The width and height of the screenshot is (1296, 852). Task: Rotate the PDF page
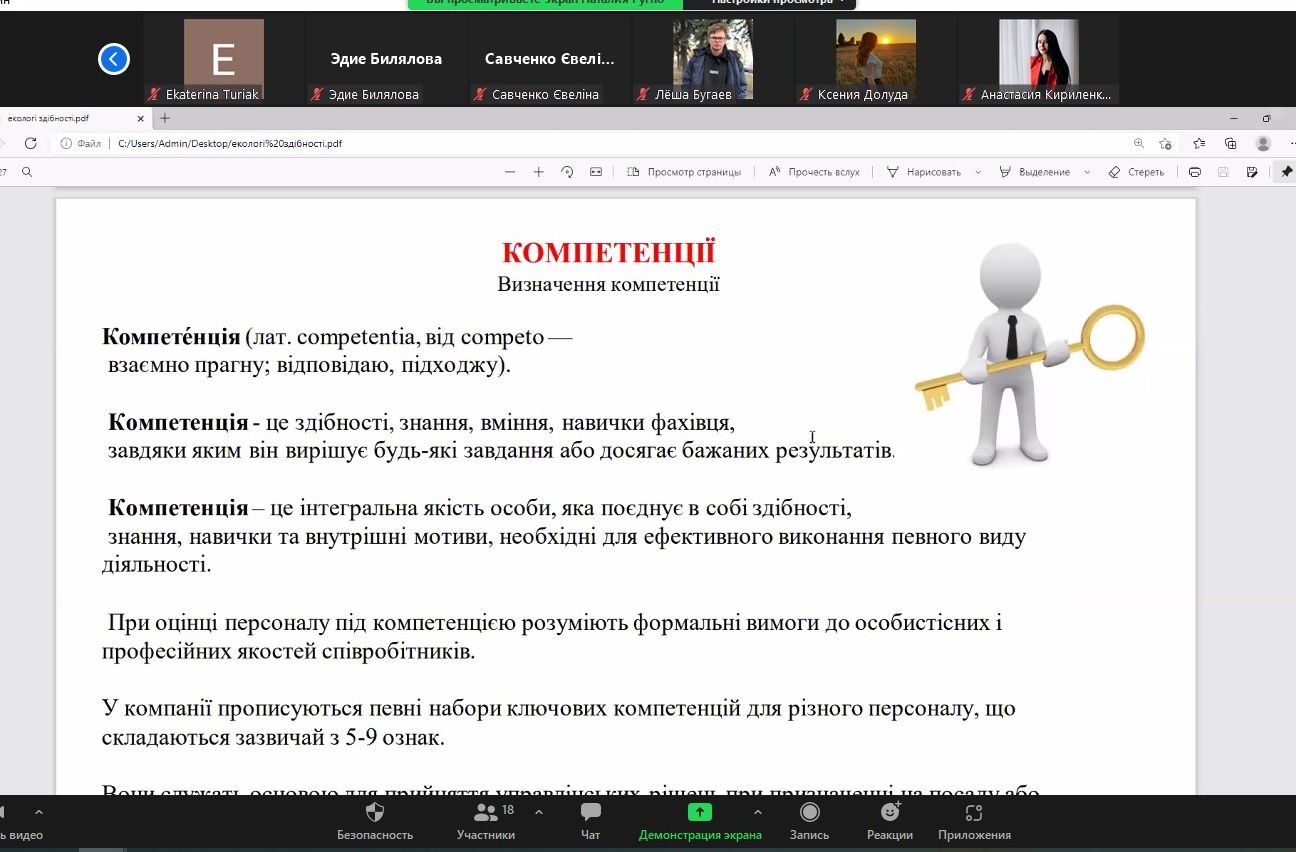click(567, 172)
